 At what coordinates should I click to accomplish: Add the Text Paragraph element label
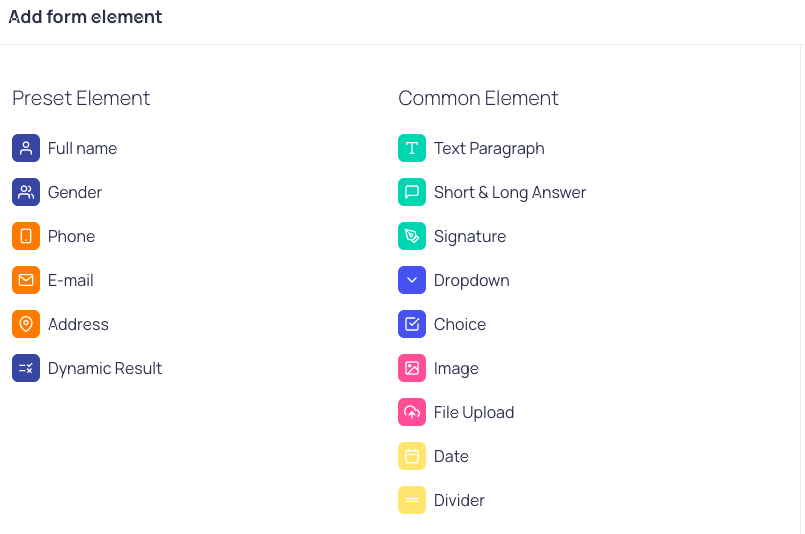(489, 149)
